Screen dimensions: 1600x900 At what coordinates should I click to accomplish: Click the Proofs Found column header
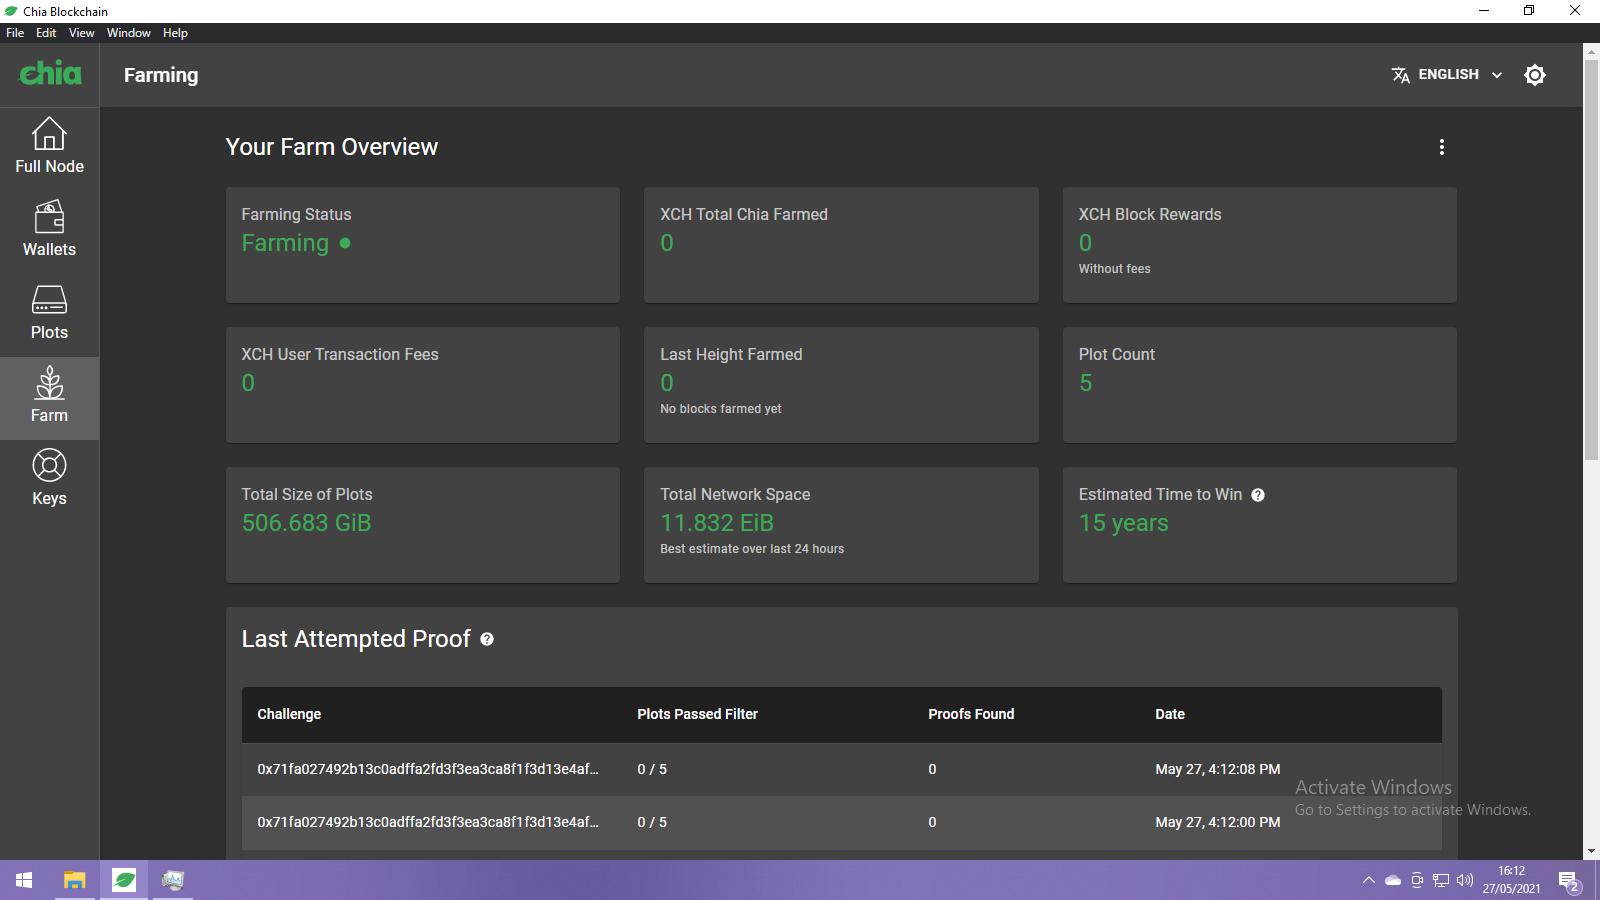[971, 714]
